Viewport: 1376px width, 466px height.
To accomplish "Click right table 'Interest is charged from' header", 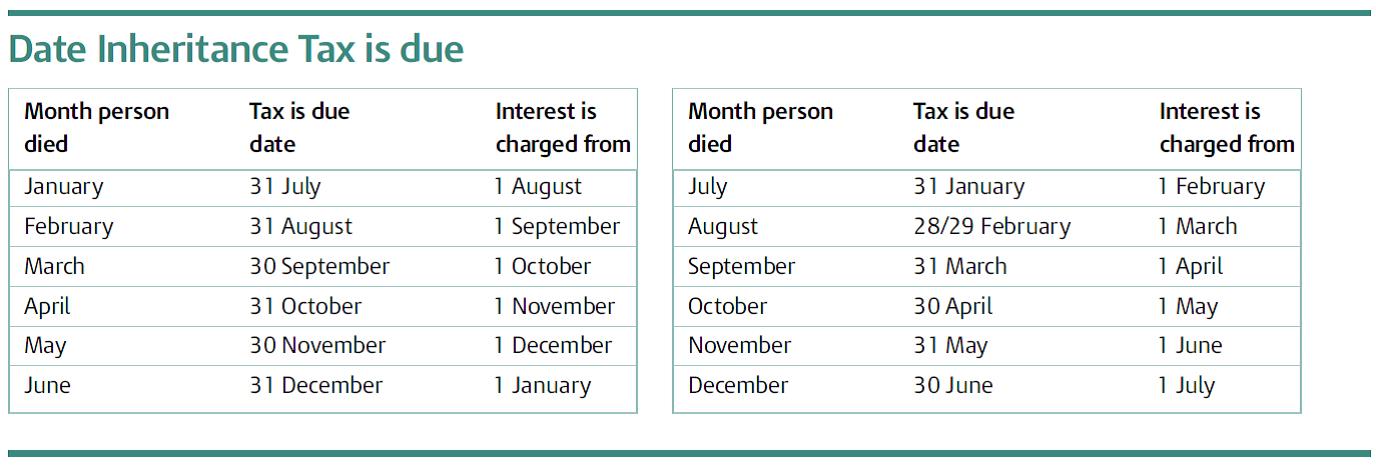I will (1227, 128).
